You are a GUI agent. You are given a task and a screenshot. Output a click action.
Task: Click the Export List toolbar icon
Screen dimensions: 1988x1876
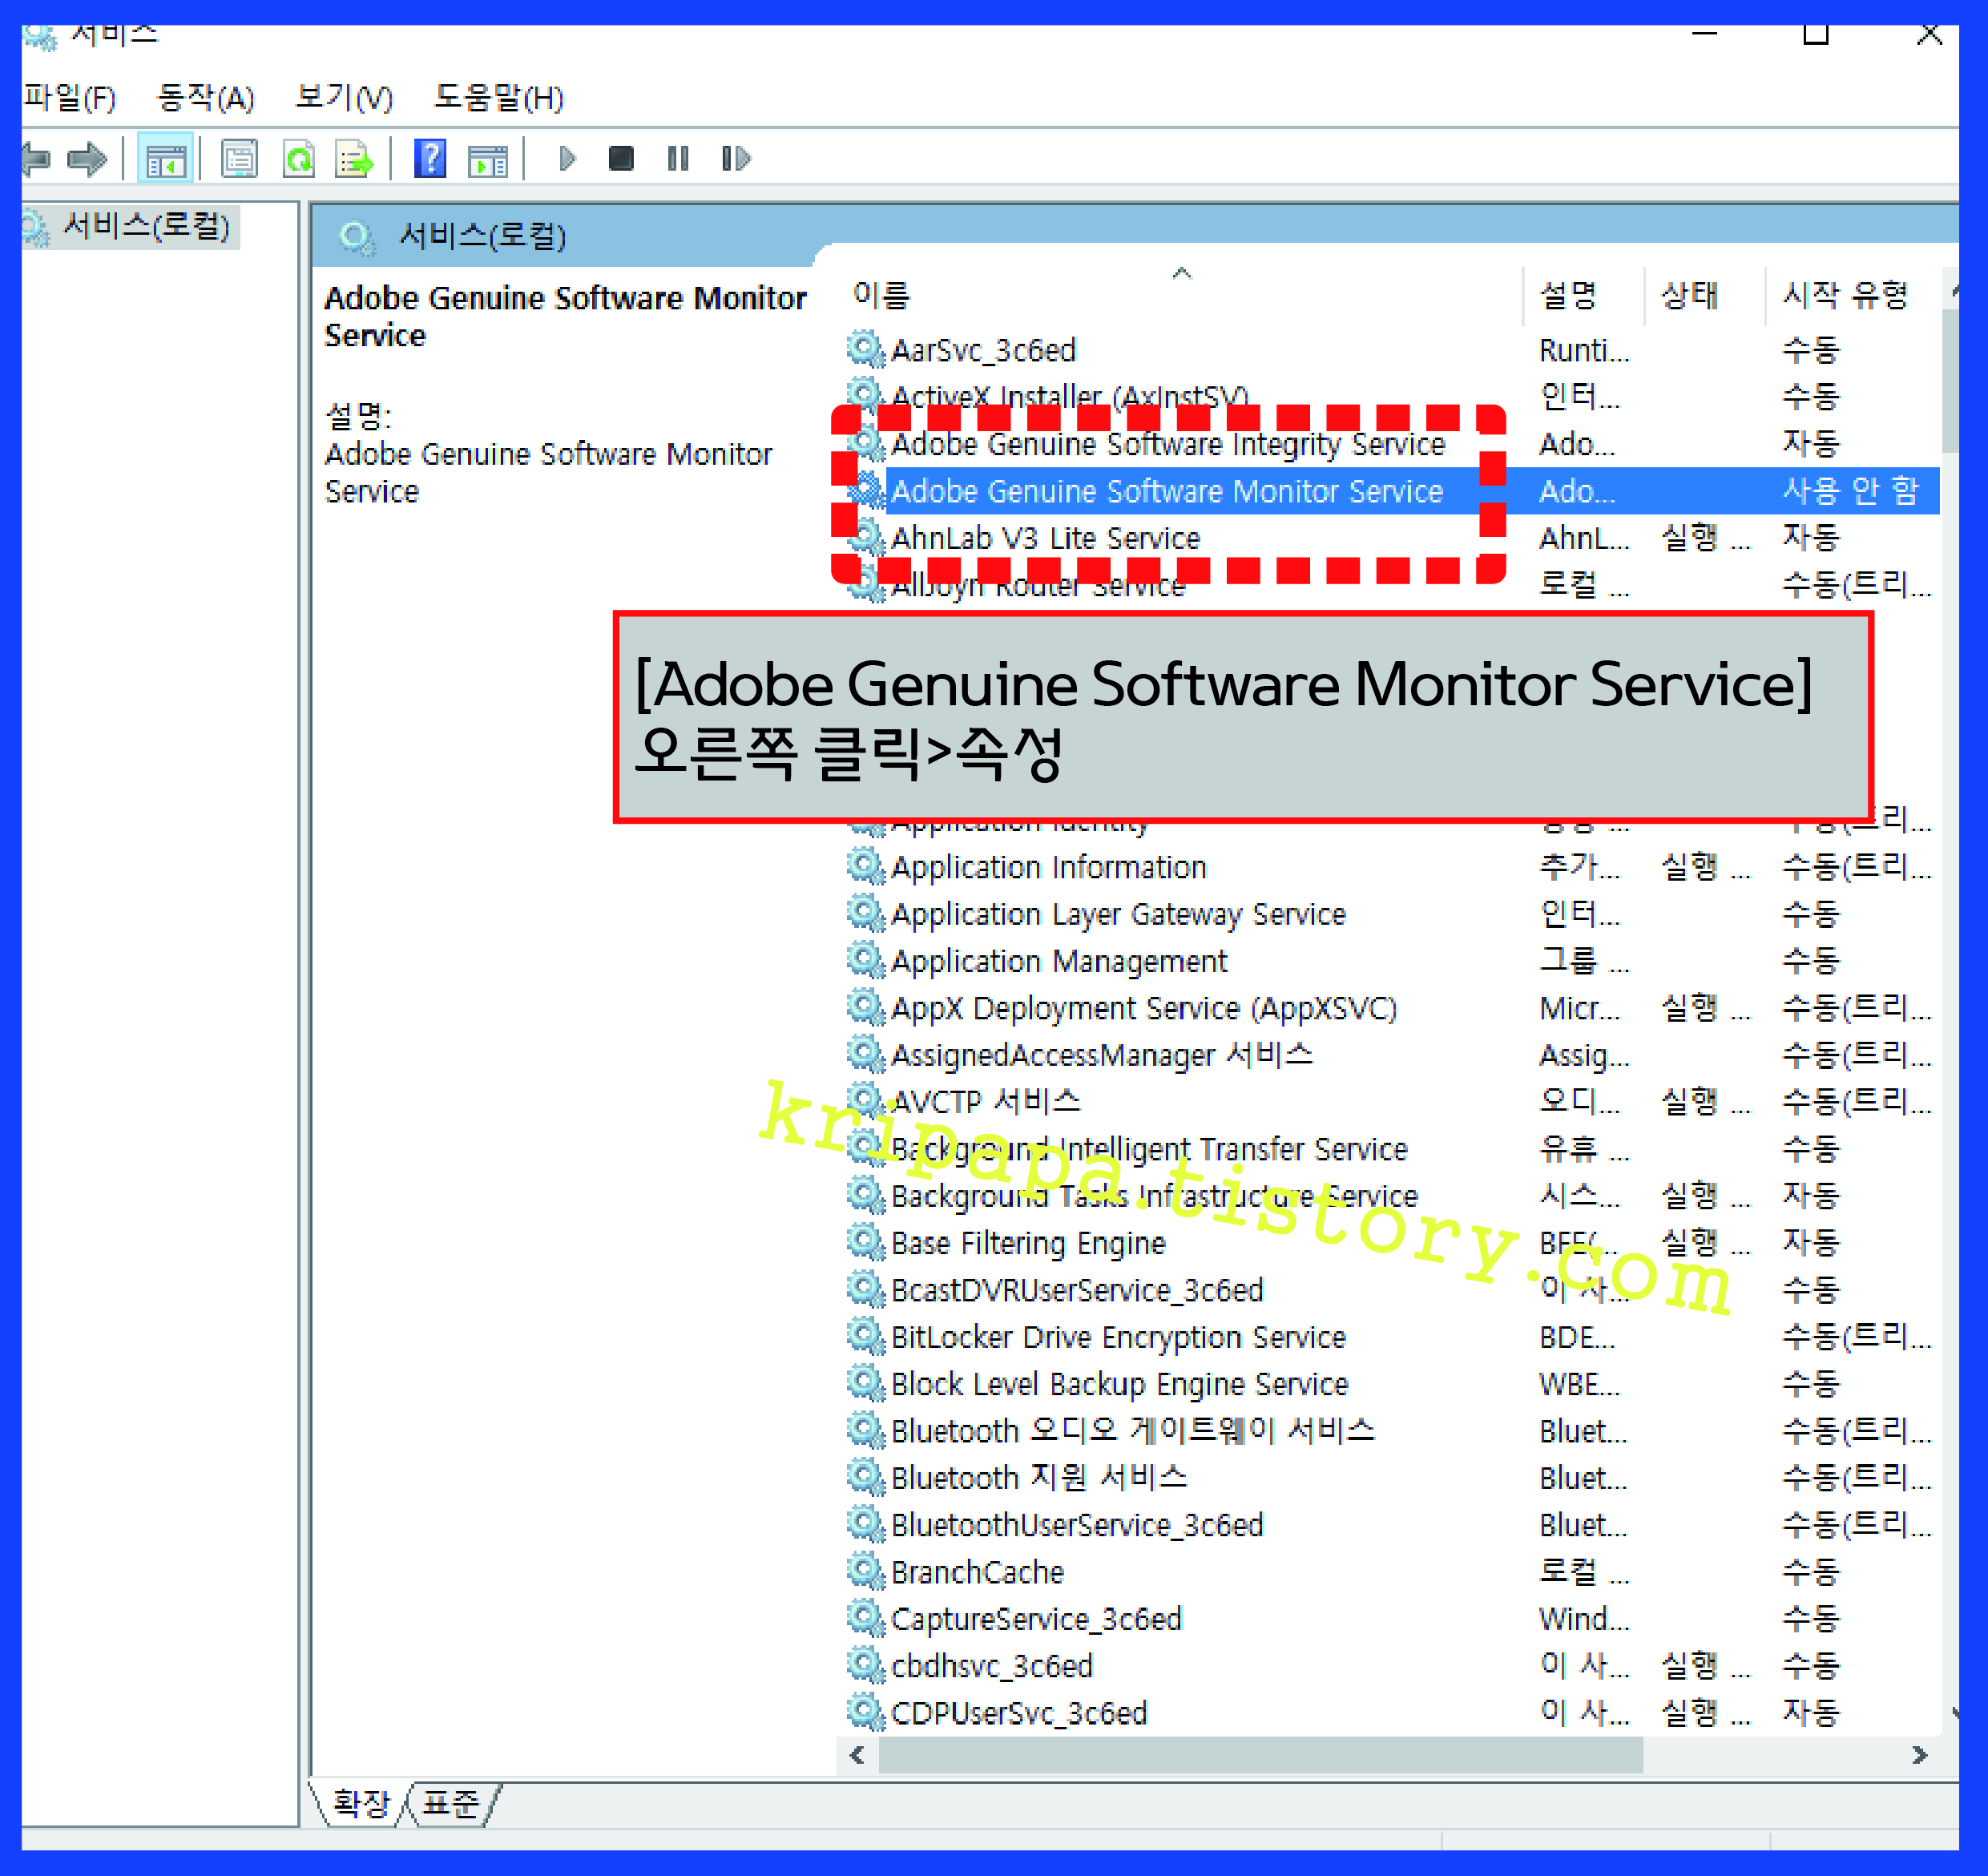tap(354, 159)
